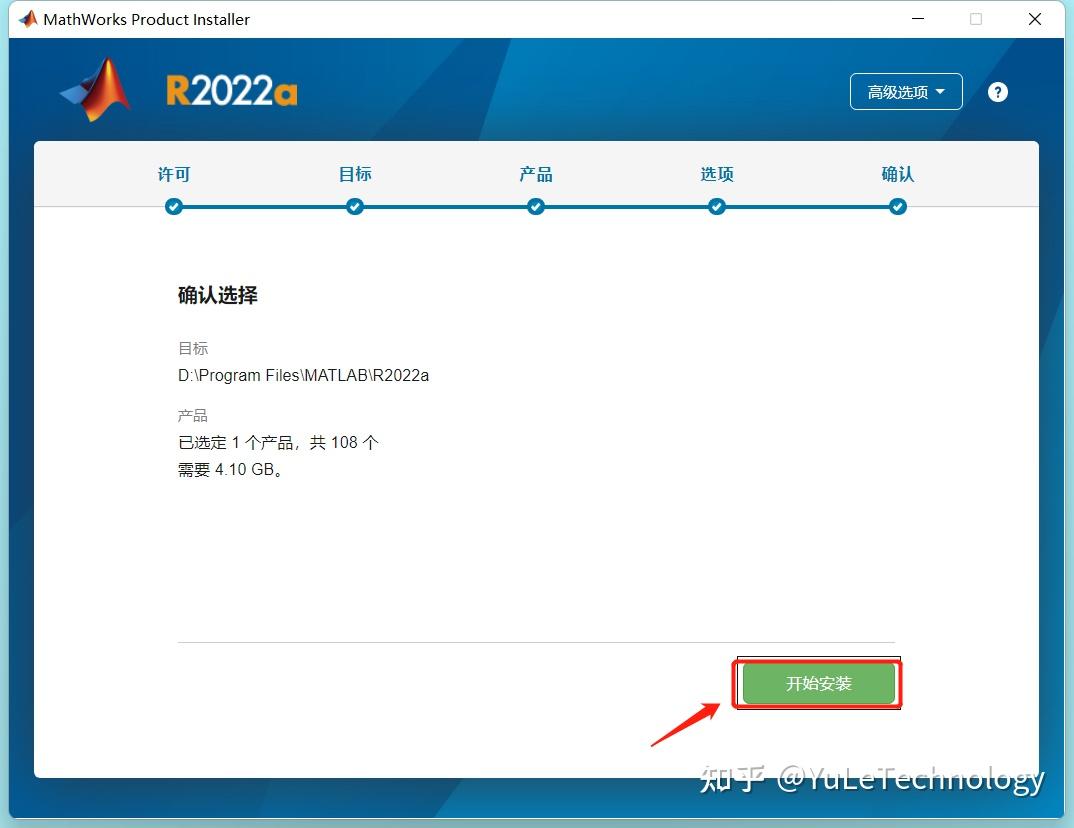This screenshot has width=1074, height=828.
Task: Minimize the MathWorks Product Installer window
Action: (x=917, y=18)
